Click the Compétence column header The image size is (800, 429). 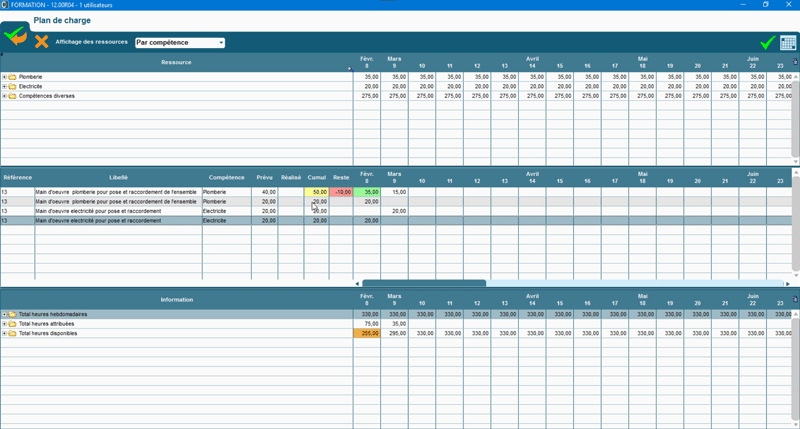click(226, 178)
